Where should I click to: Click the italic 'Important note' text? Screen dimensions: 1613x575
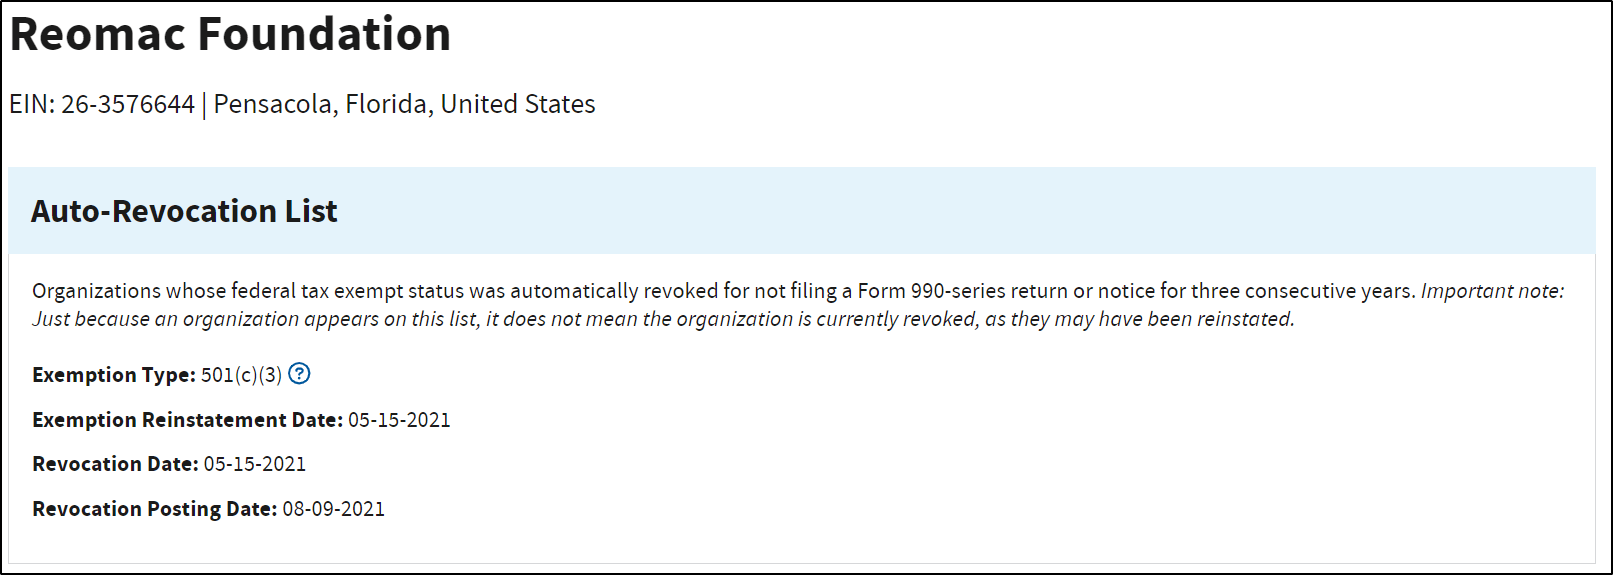(x=1492, y=291)
